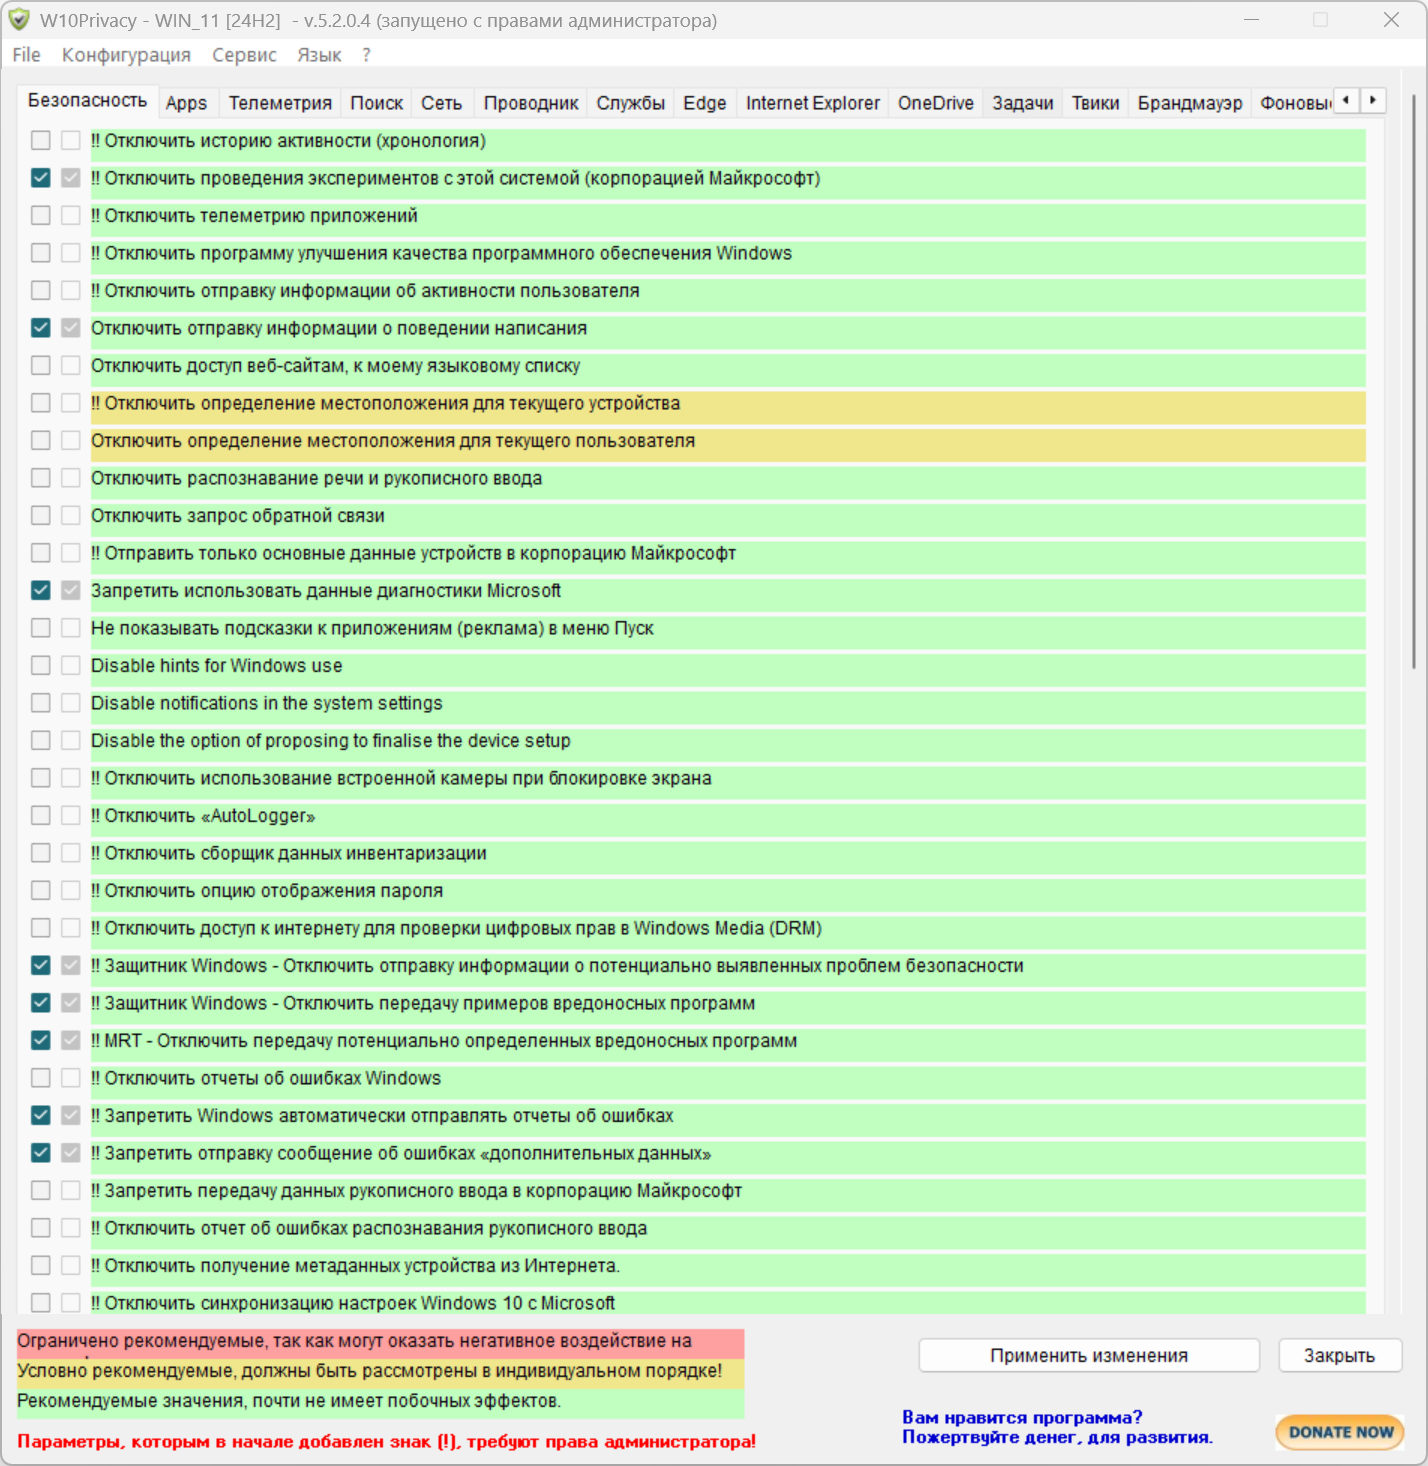This screenshot has width=1428, height=1466.
Task: Open the Сервис menu
Action: [244, 55]
